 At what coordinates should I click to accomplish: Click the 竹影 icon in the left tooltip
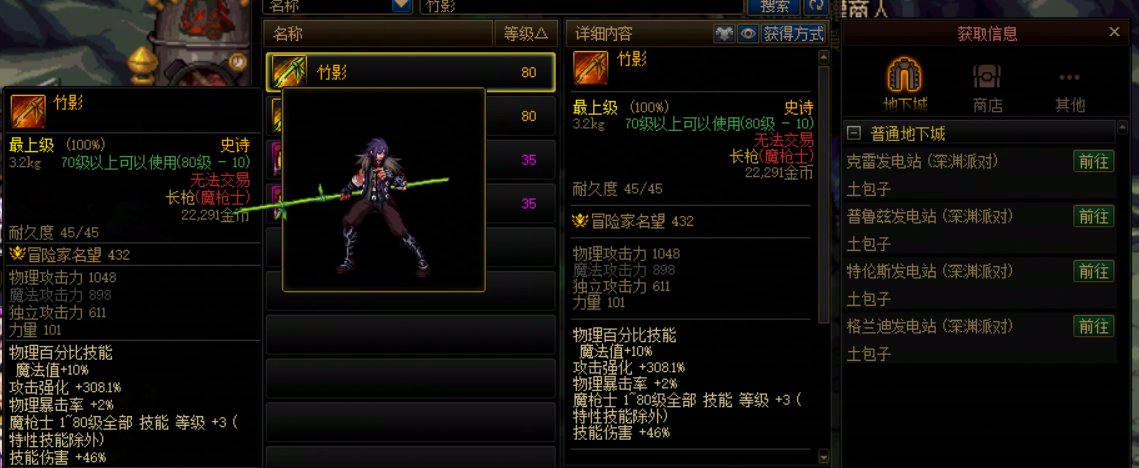(28, 112)
